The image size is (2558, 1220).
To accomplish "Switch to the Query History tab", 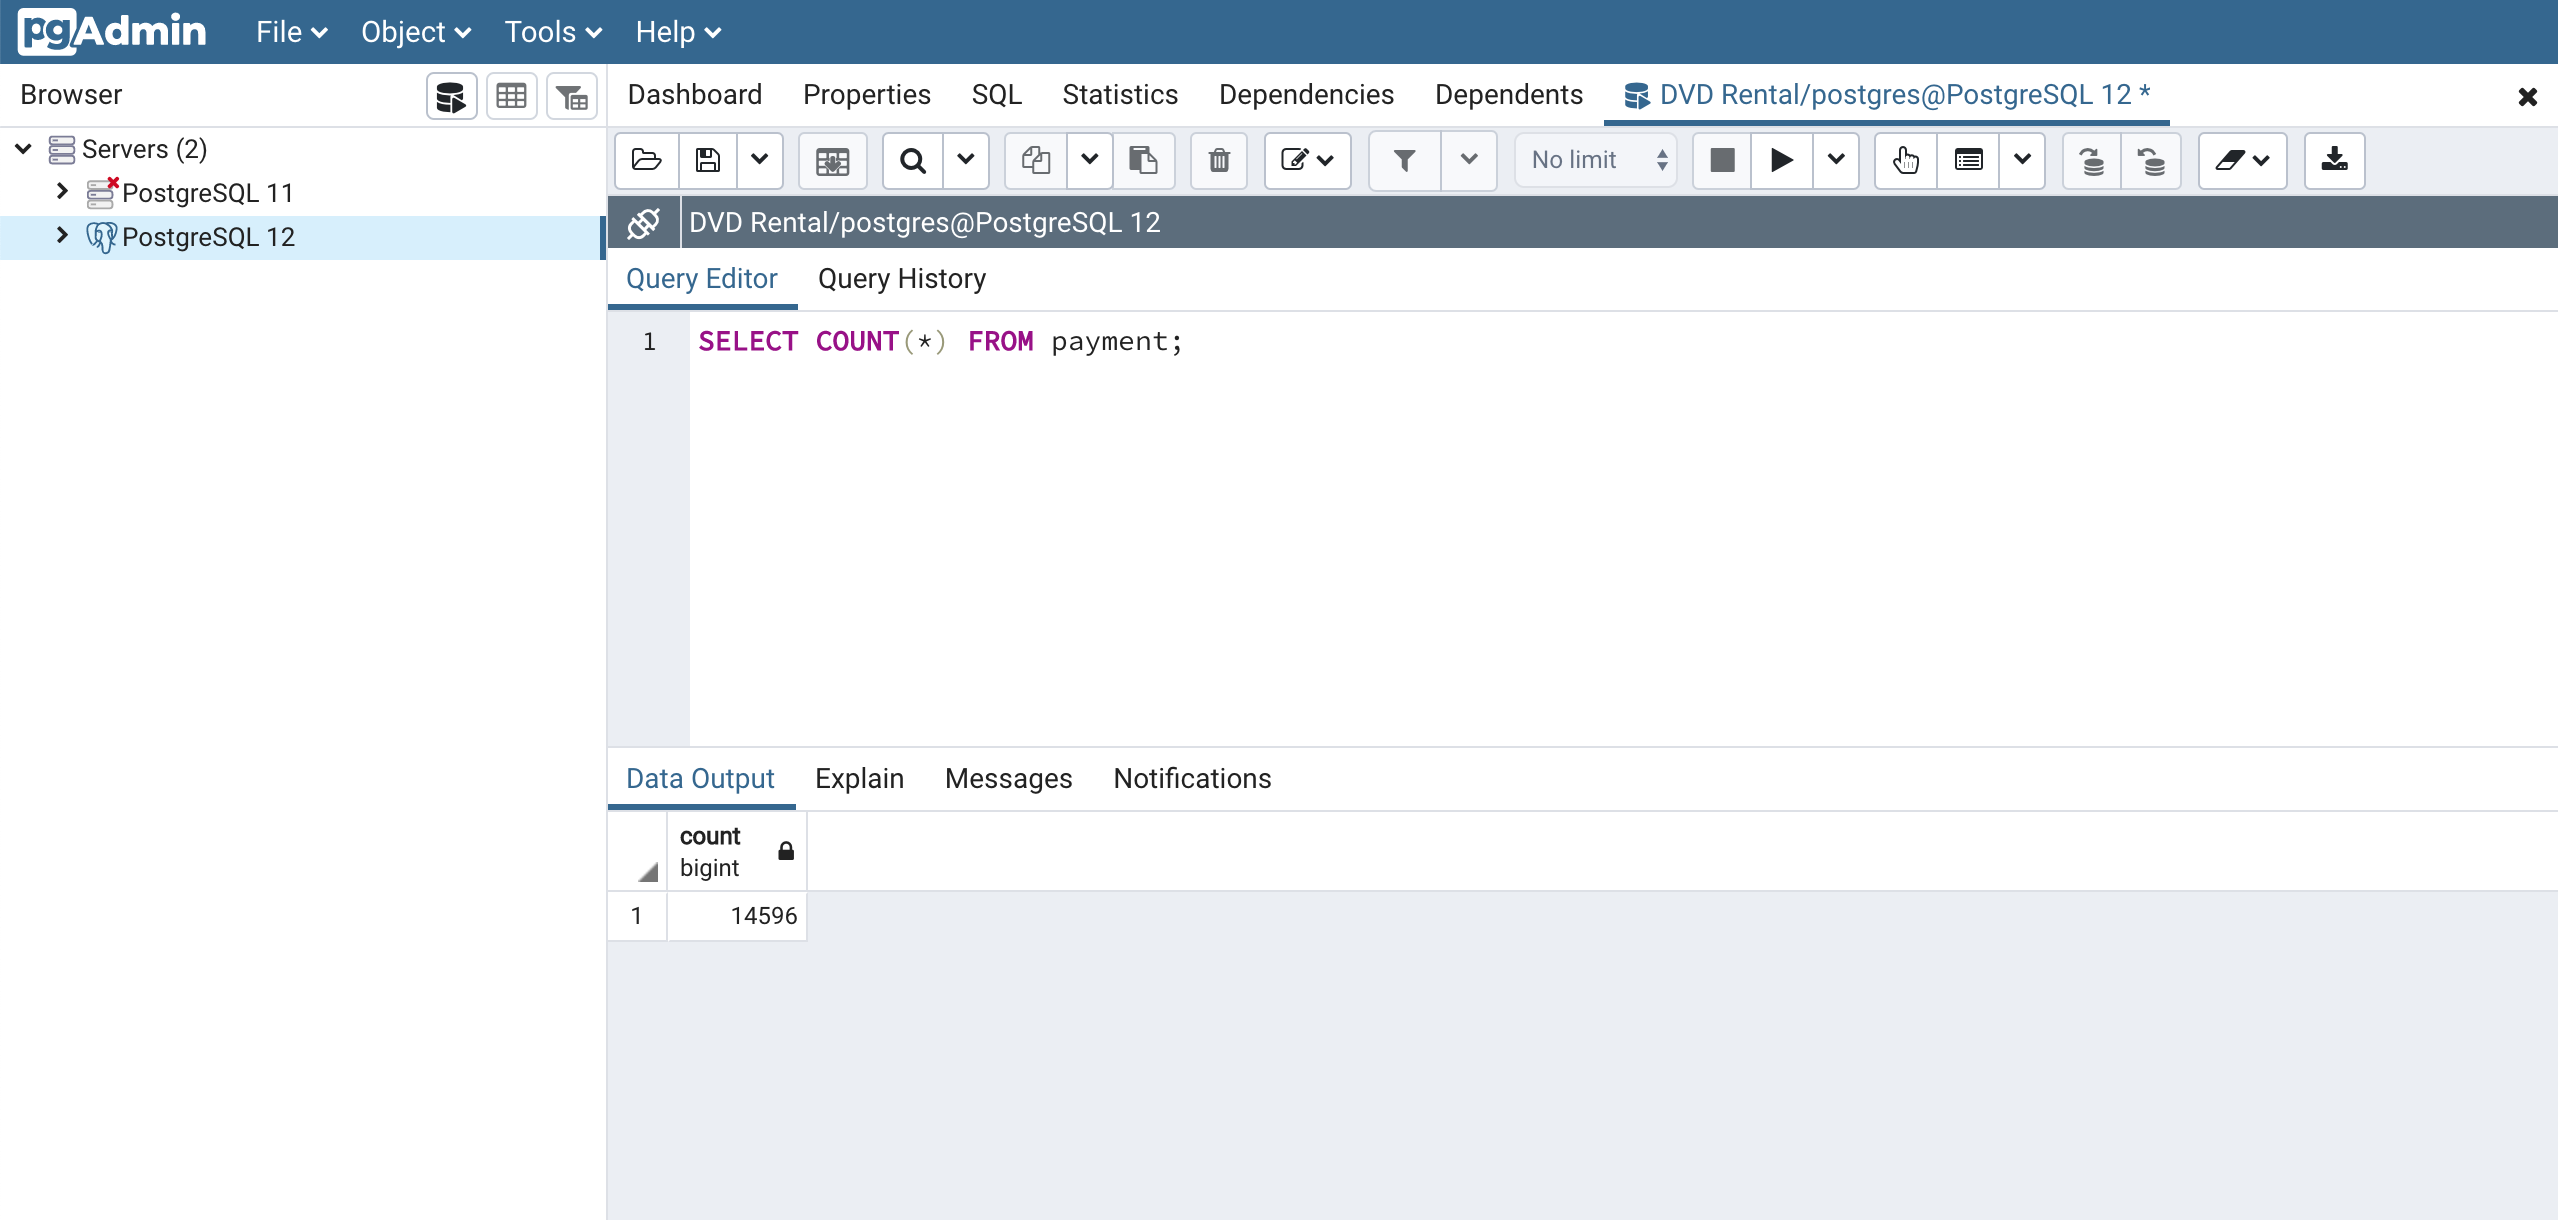I will coord(902,277).
